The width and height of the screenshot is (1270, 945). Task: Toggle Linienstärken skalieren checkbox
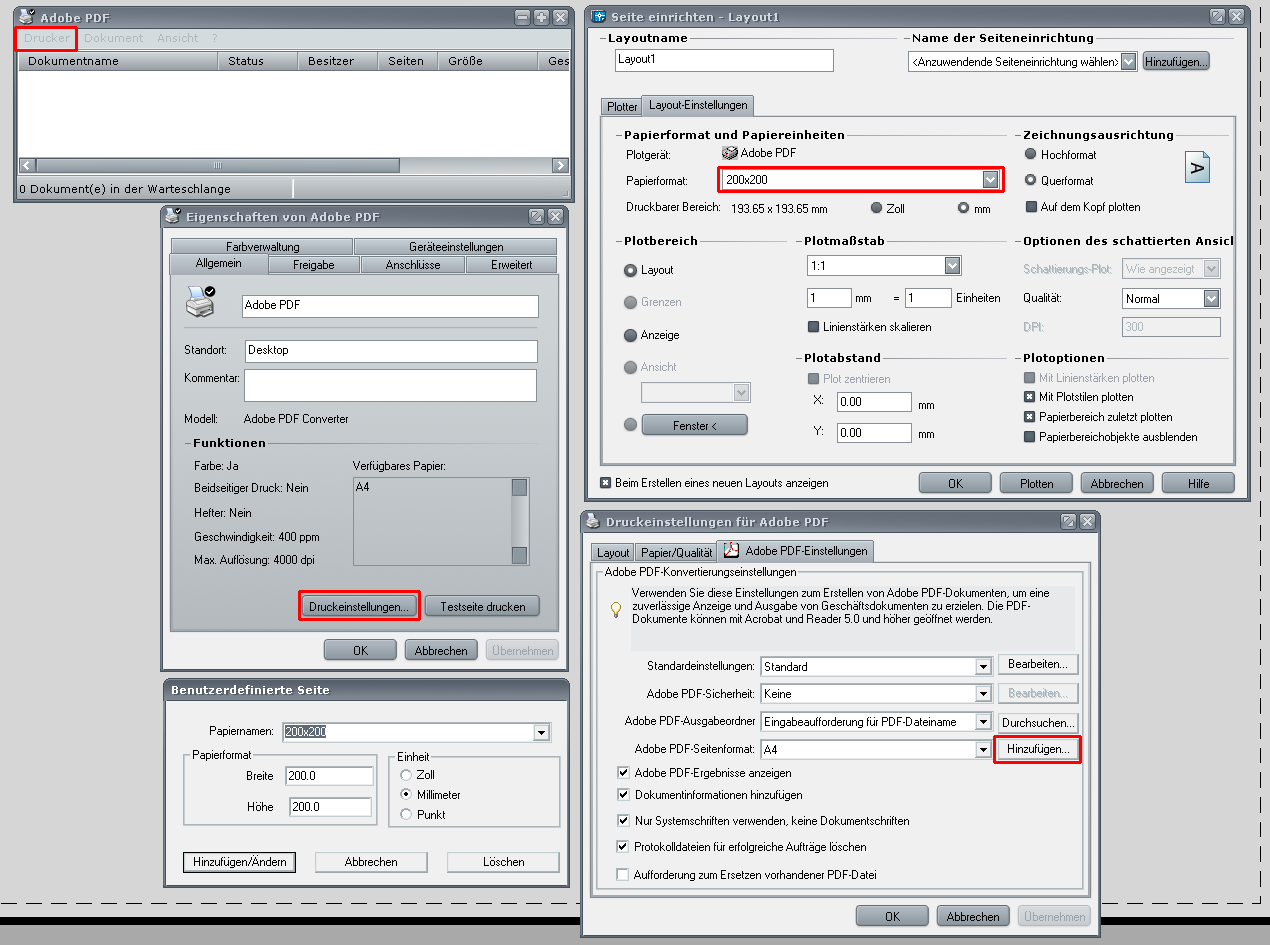[813, 327]
